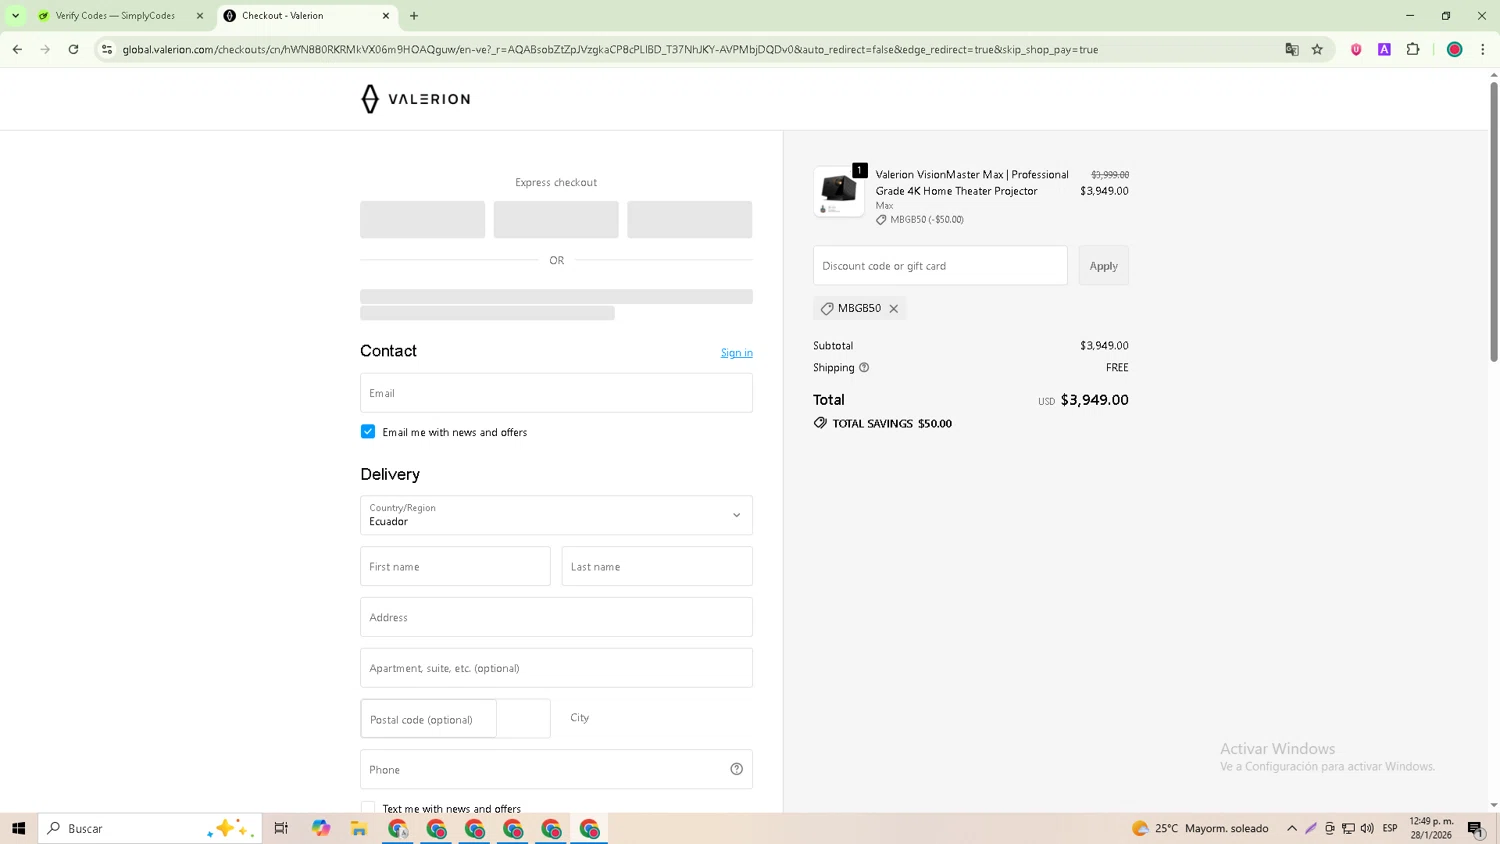The width and height of the screenshot is (1500, 844).
Task: Close the Checkout - Valerion tab
Action: pos(386,16)
